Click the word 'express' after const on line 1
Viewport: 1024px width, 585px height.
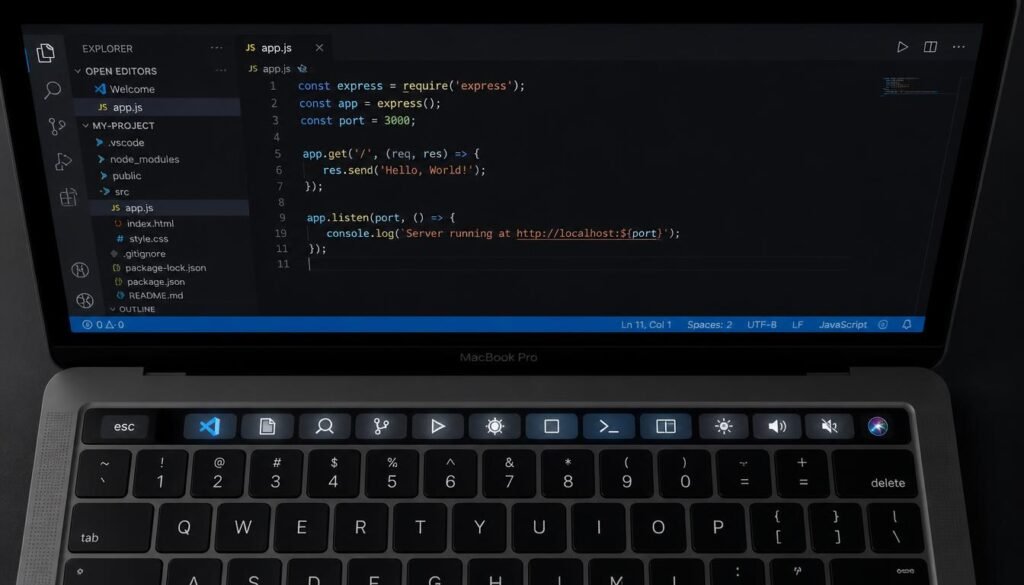[360, 86]
